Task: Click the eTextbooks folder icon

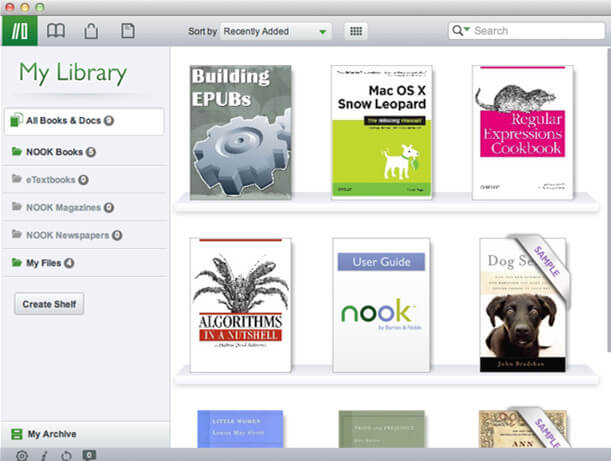Action: 16,178
